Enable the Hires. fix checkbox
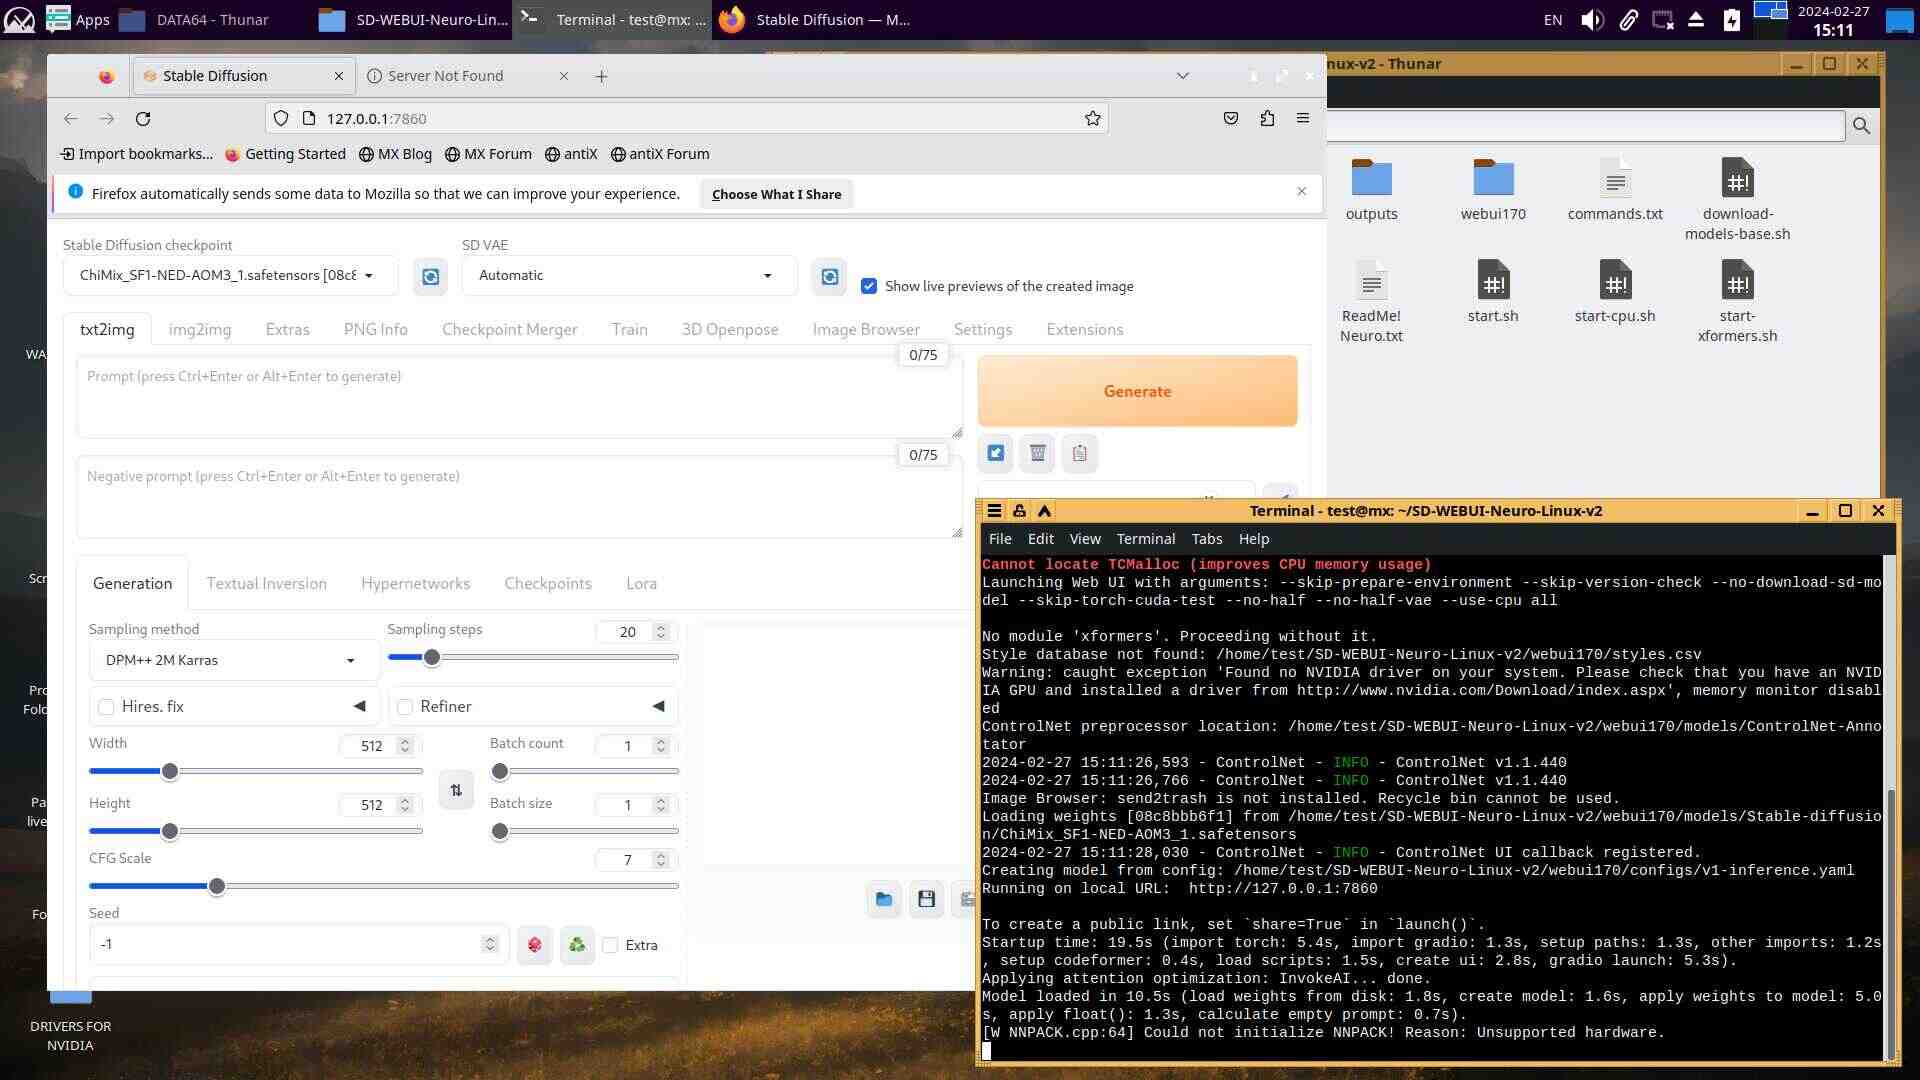Viewport: 1920px width, 1080px height. 106,707
